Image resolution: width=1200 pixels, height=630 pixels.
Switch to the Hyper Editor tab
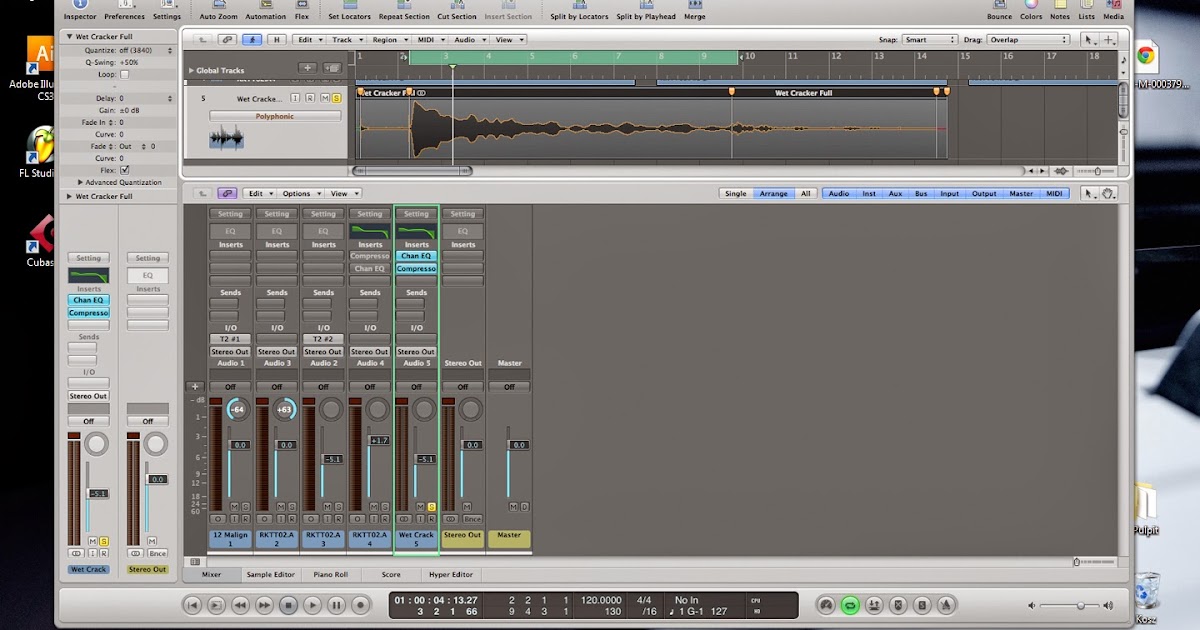pos(453,575)
